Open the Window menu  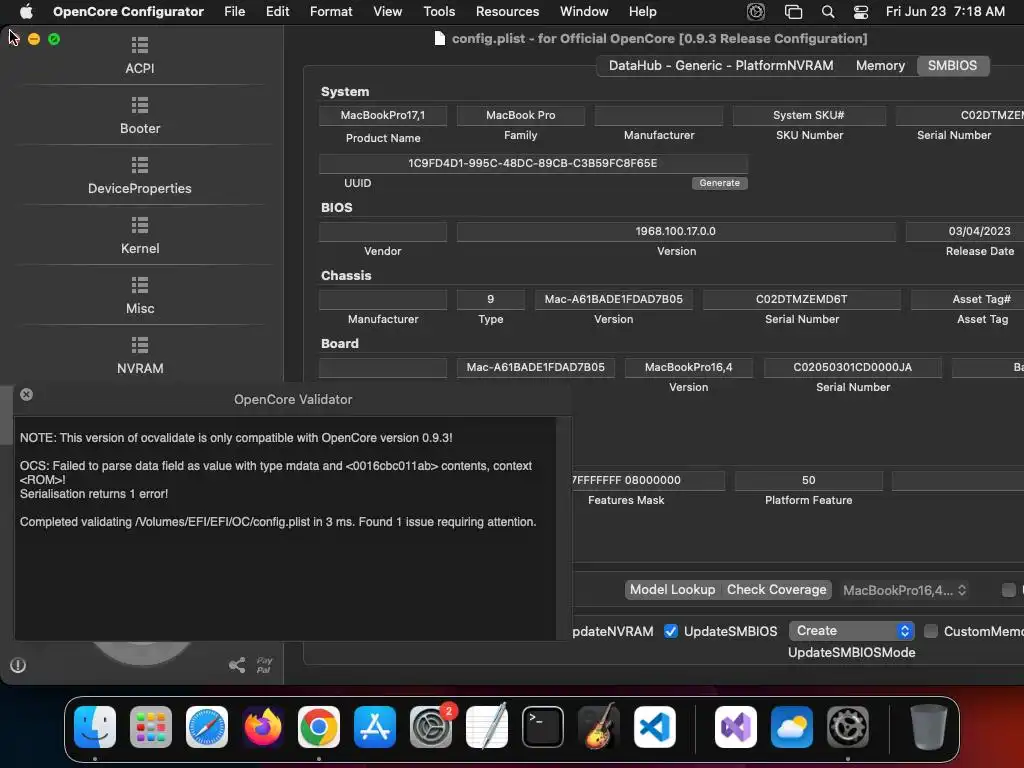point(584,12)
